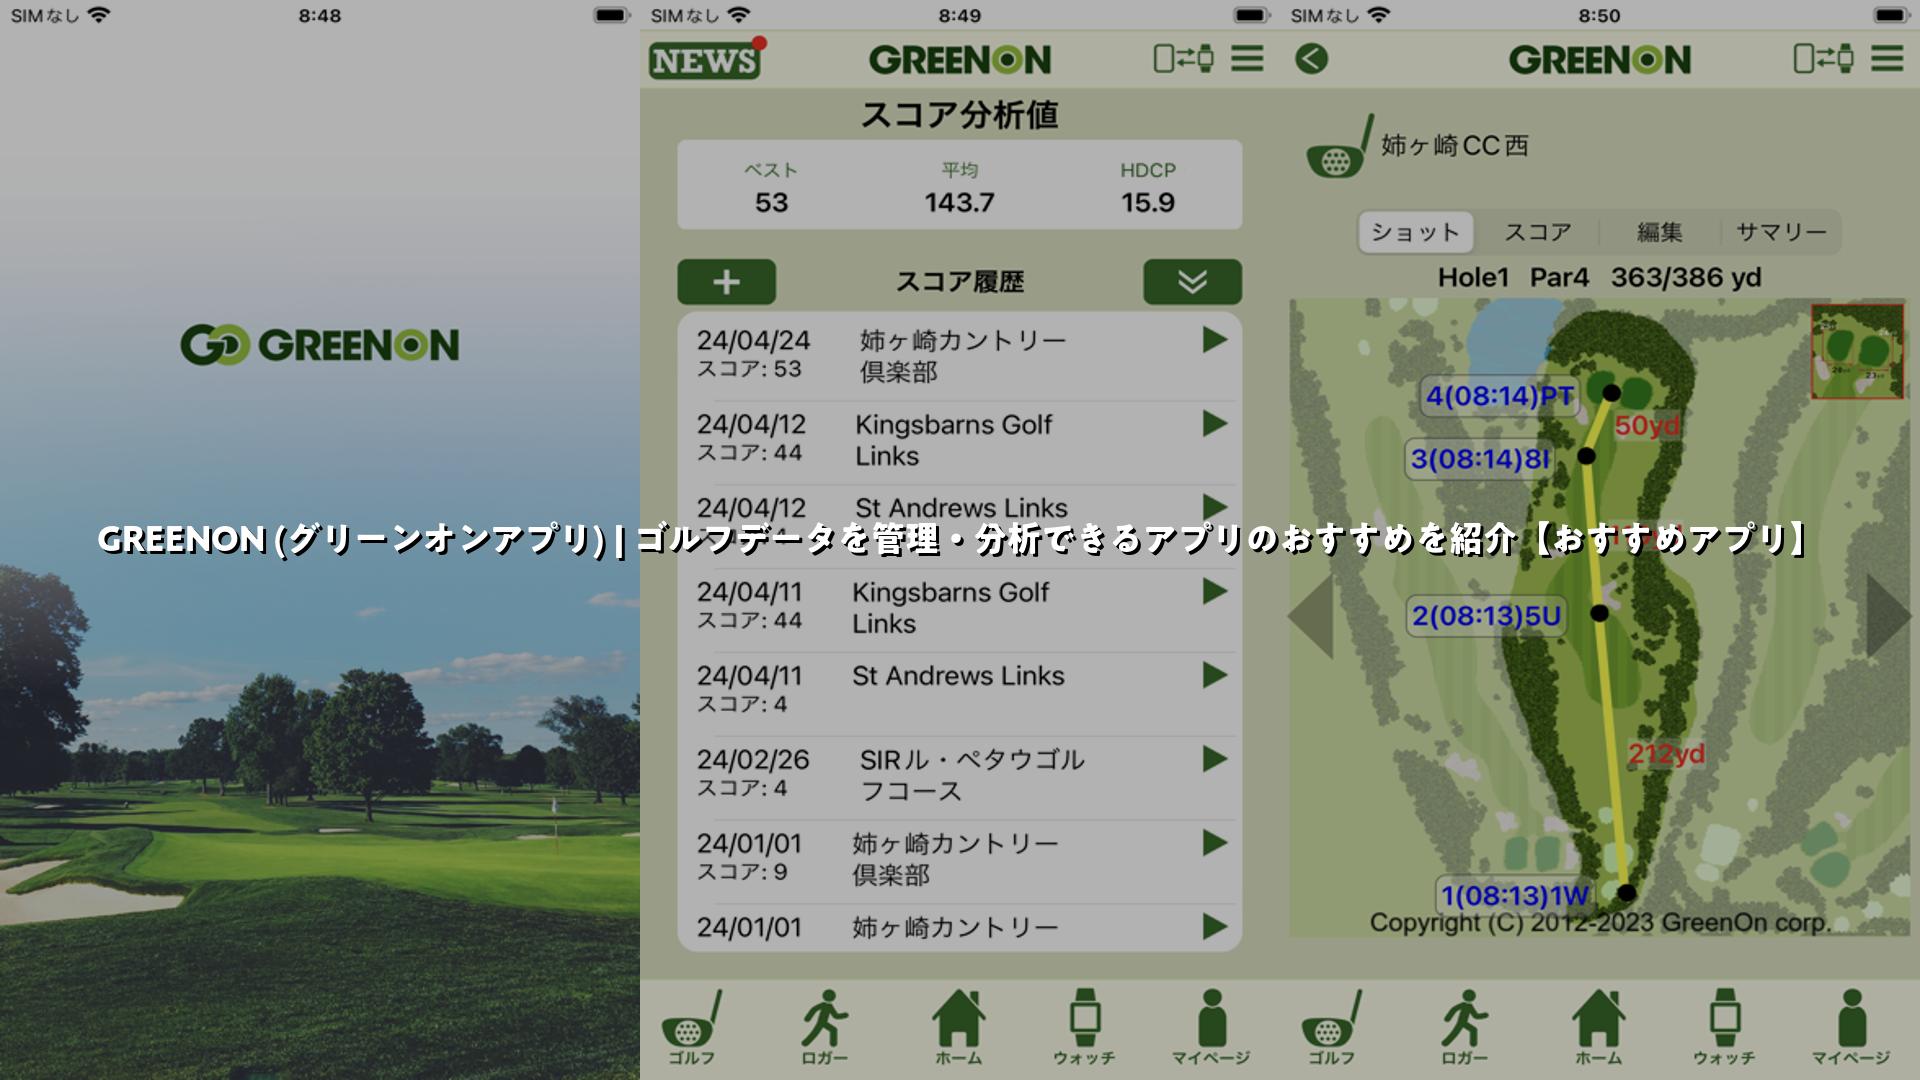
Task: Select ロガー tab in score analysis screen
Action: 824,1027
